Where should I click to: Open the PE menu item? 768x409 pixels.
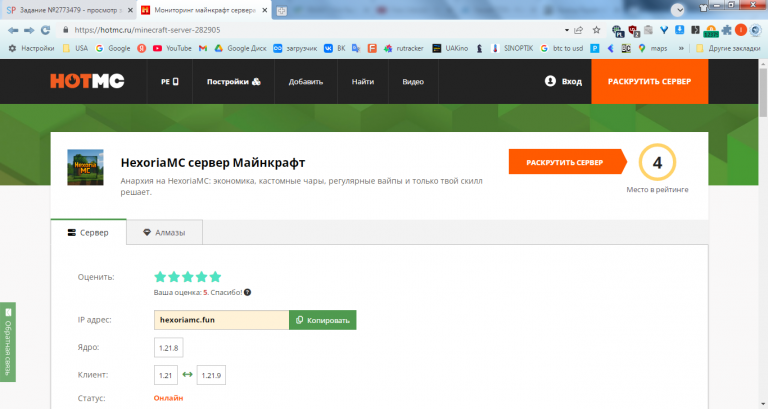tap(169, 82)
